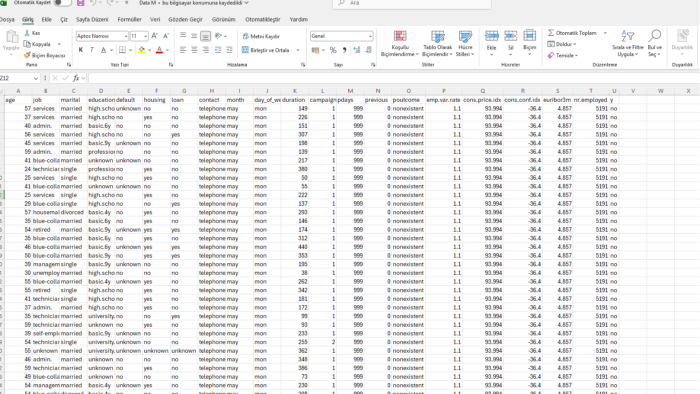Toggle bold K formatting

point(81,50)
